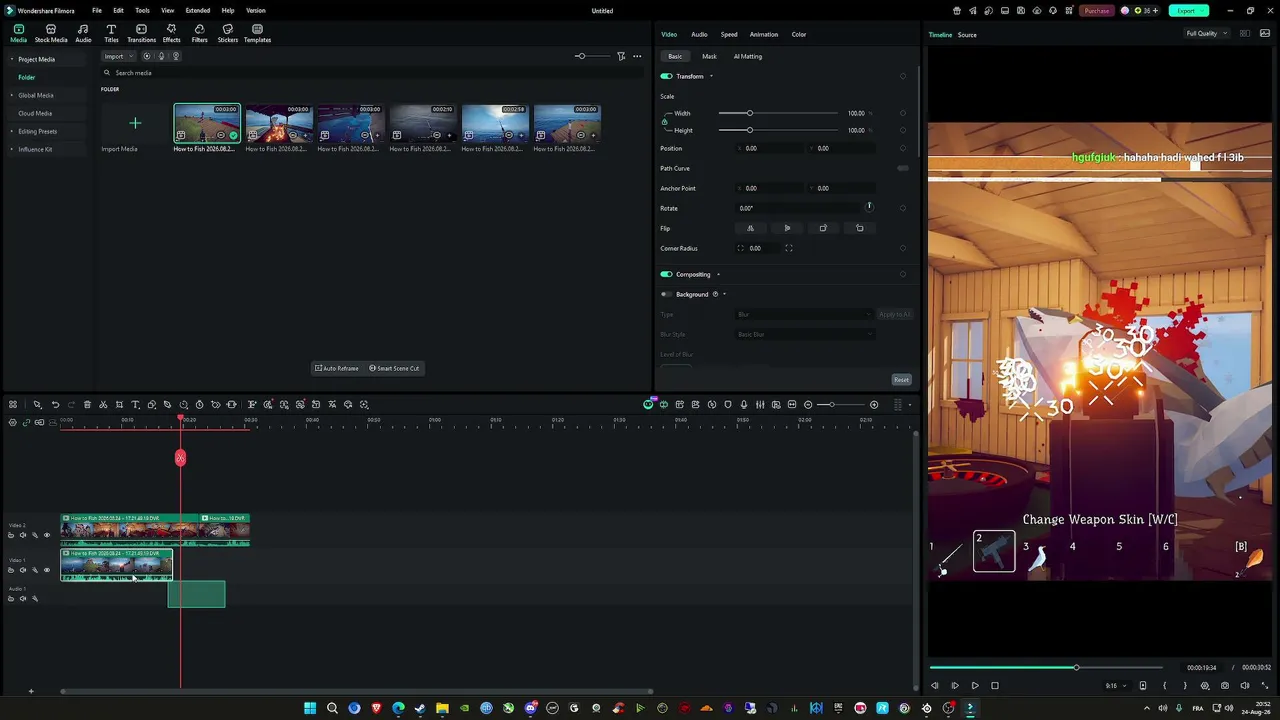The height and width of the screenshot is (720, 1280).
Task: Take a snapshot of the preview frame
Action: [x=1225, y=686]
